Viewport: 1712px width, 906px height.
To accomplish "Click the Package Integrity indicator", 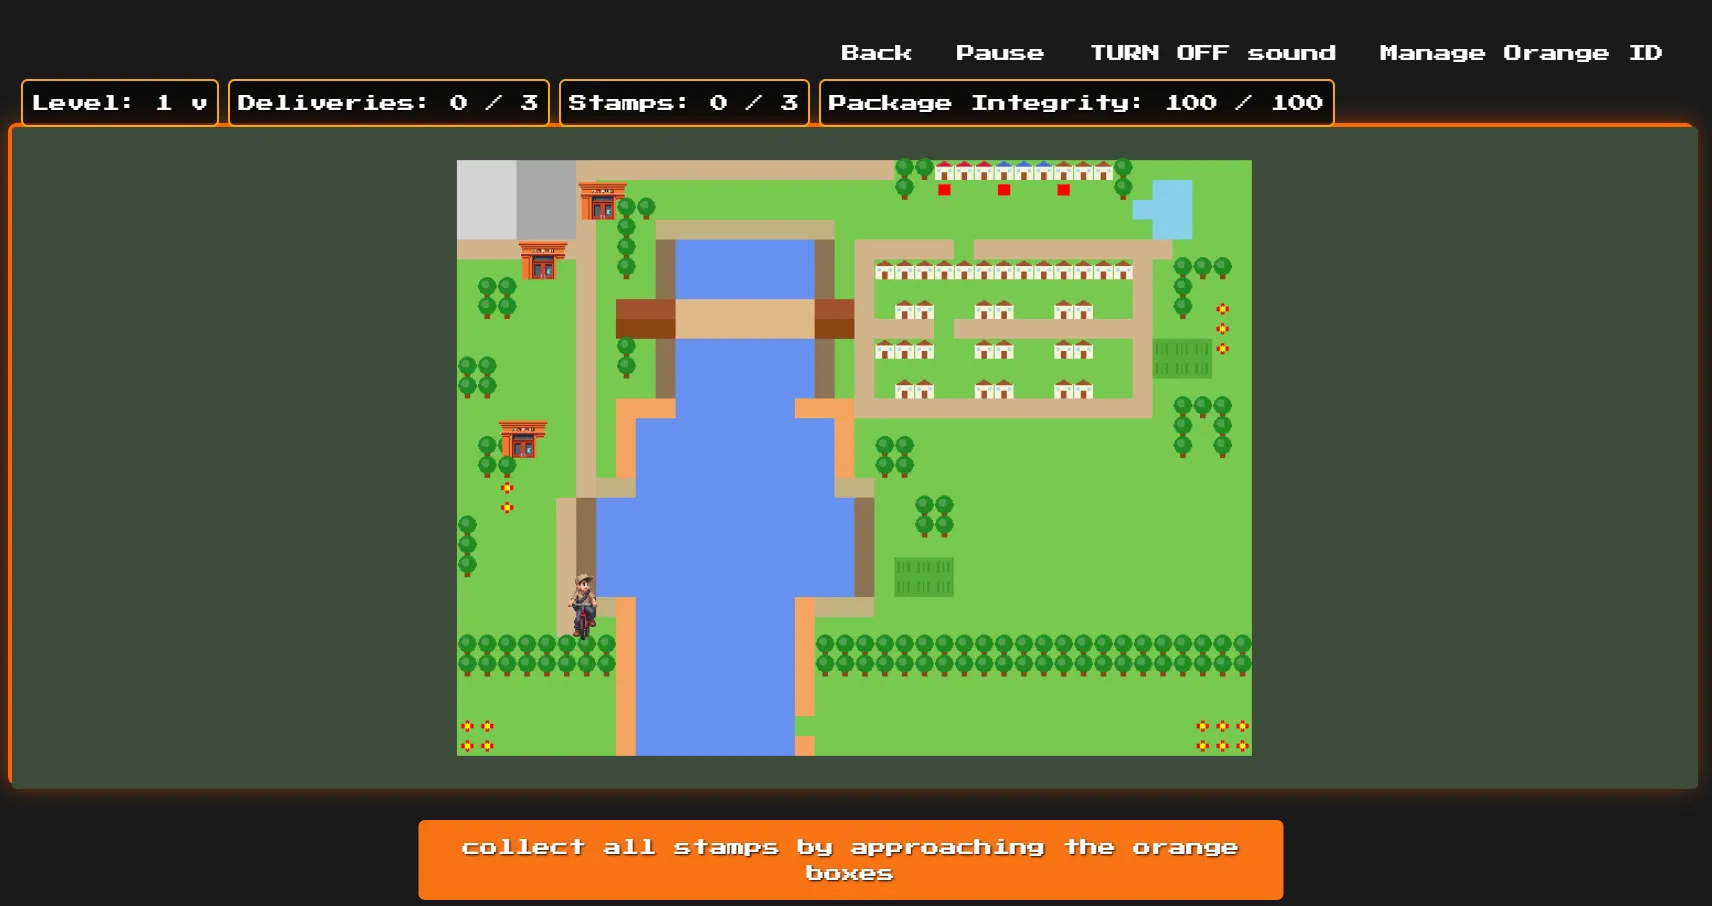I will coord(1077,102).
